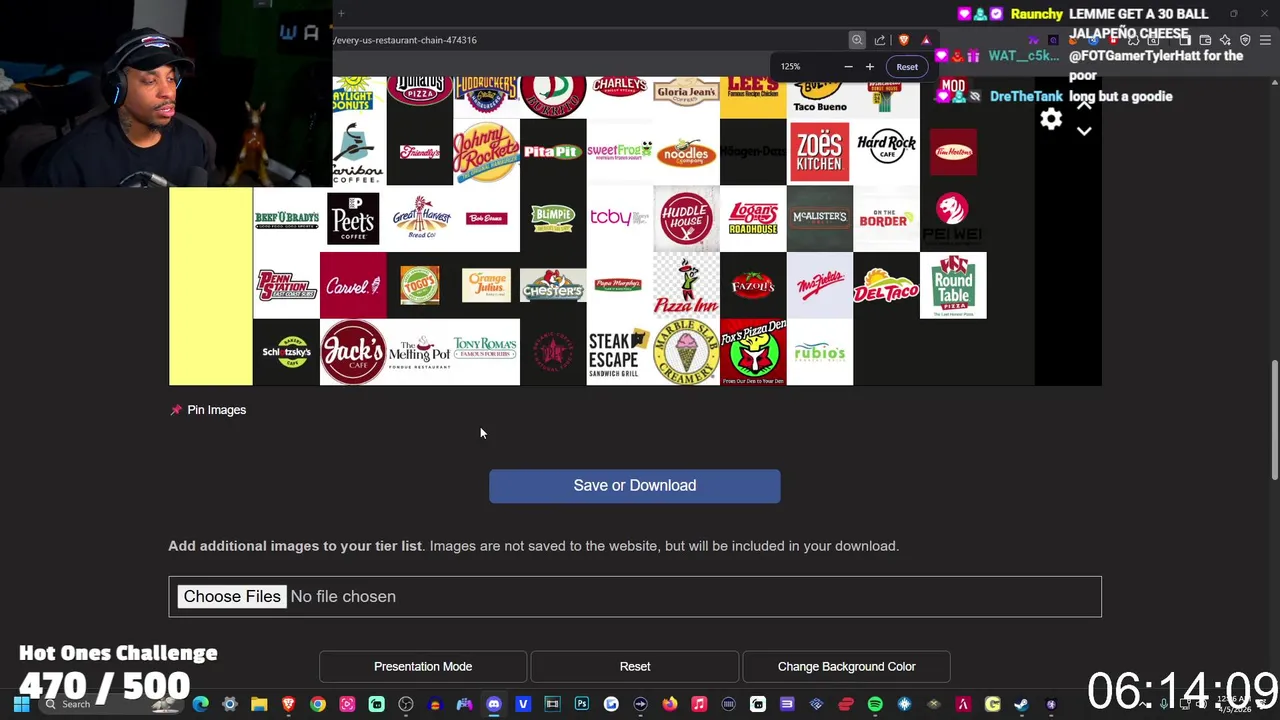Screen dimensions: 1280x720
Task: Open Brave Shields lion icon
Action: pos(904,40)
